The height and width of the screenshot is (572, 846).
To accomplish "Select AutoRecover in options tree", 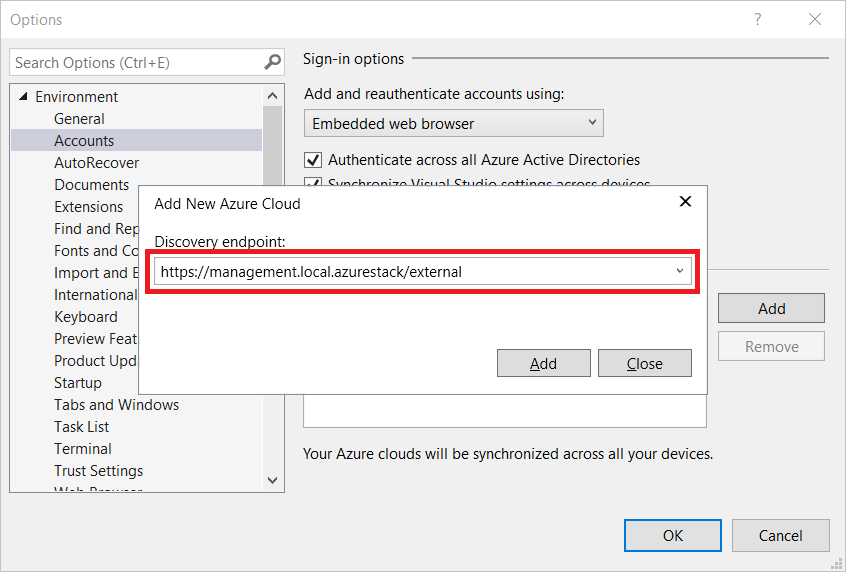I will click(96, 163).
